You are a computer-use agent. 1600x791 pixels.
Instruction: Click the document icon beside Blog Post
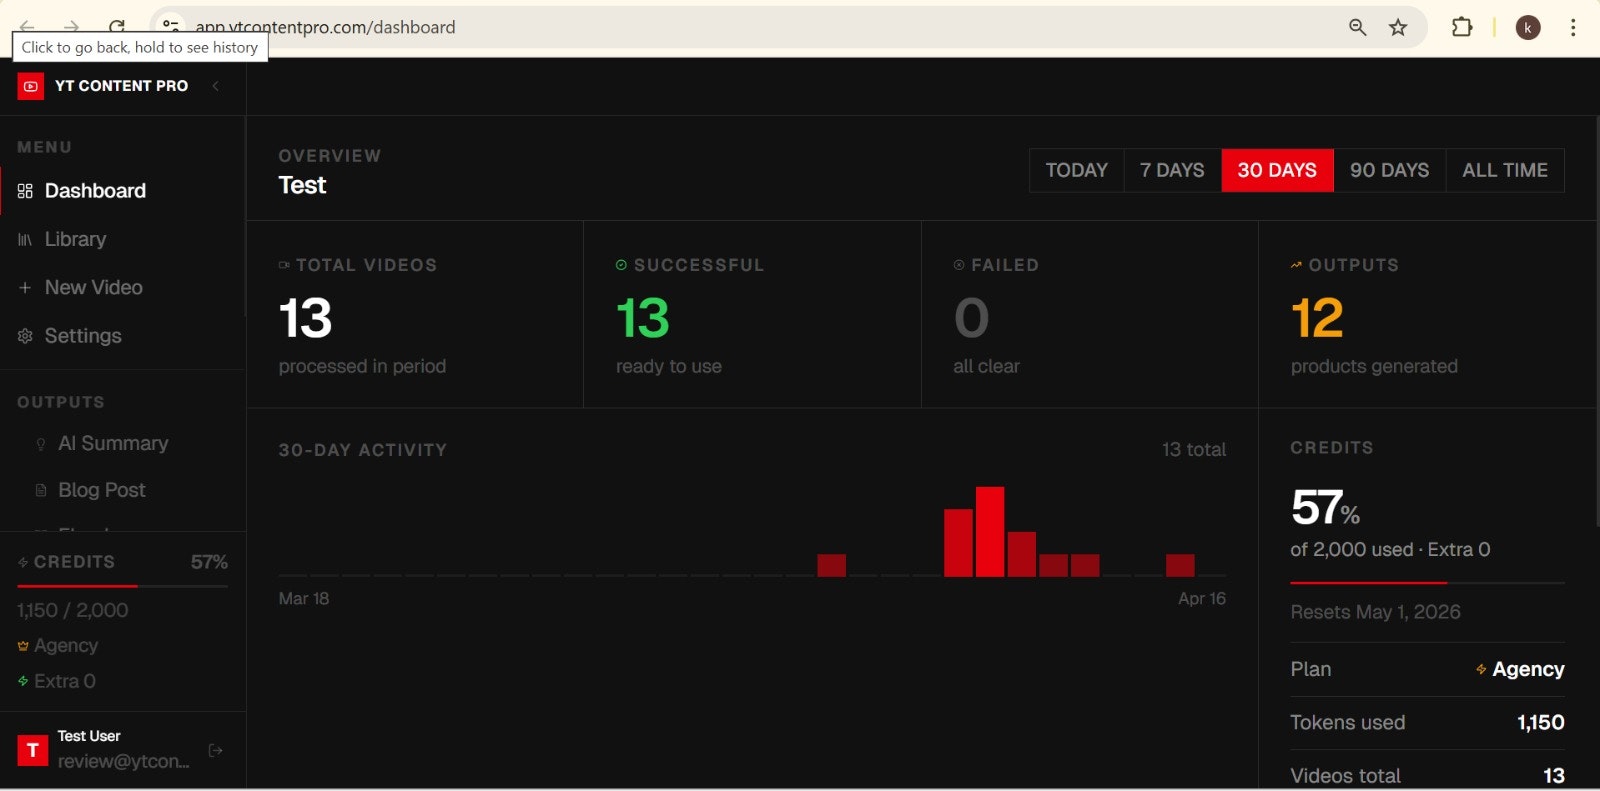point(41,490)
